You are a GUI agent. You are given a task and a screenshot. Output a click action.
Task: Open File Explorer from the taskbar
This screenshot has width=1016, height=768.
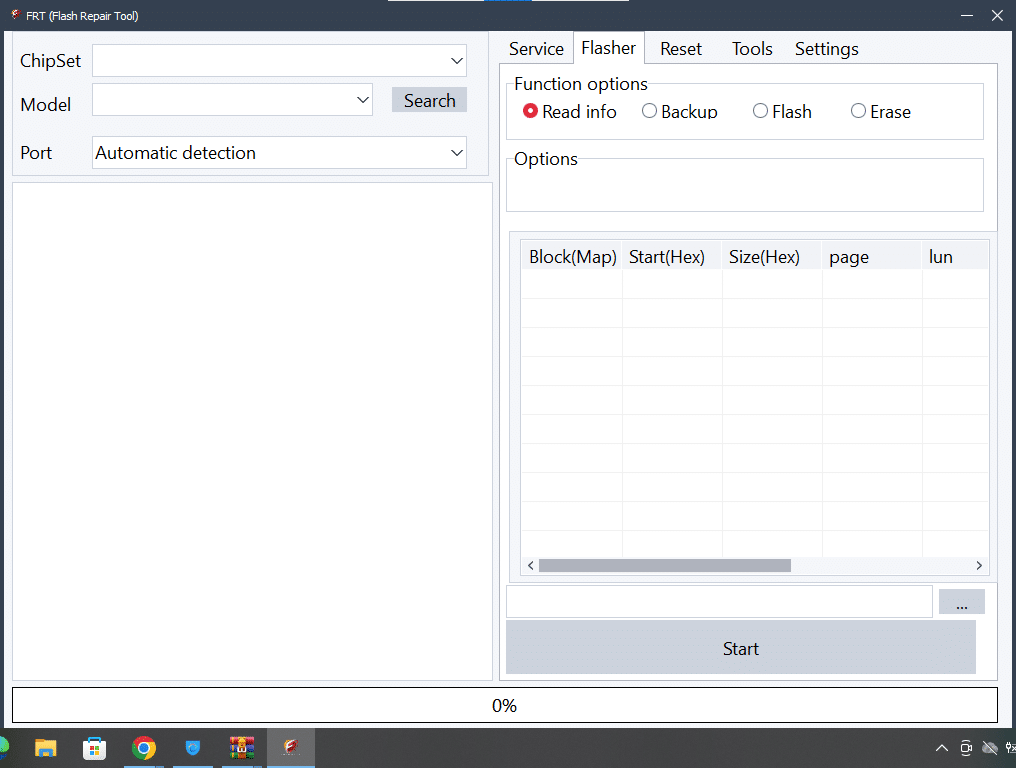click(x=46, y=748)
